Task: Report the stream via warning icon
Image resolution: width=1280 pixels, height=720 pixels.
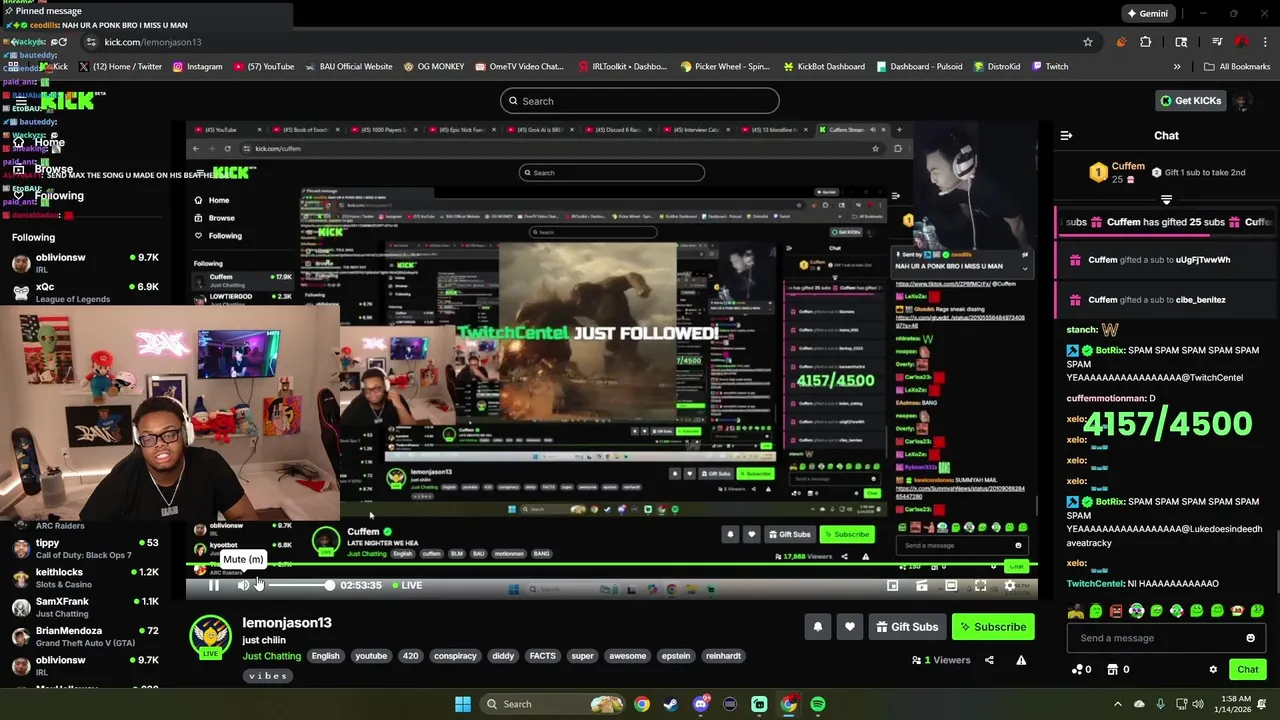Action: point(1021,660)
